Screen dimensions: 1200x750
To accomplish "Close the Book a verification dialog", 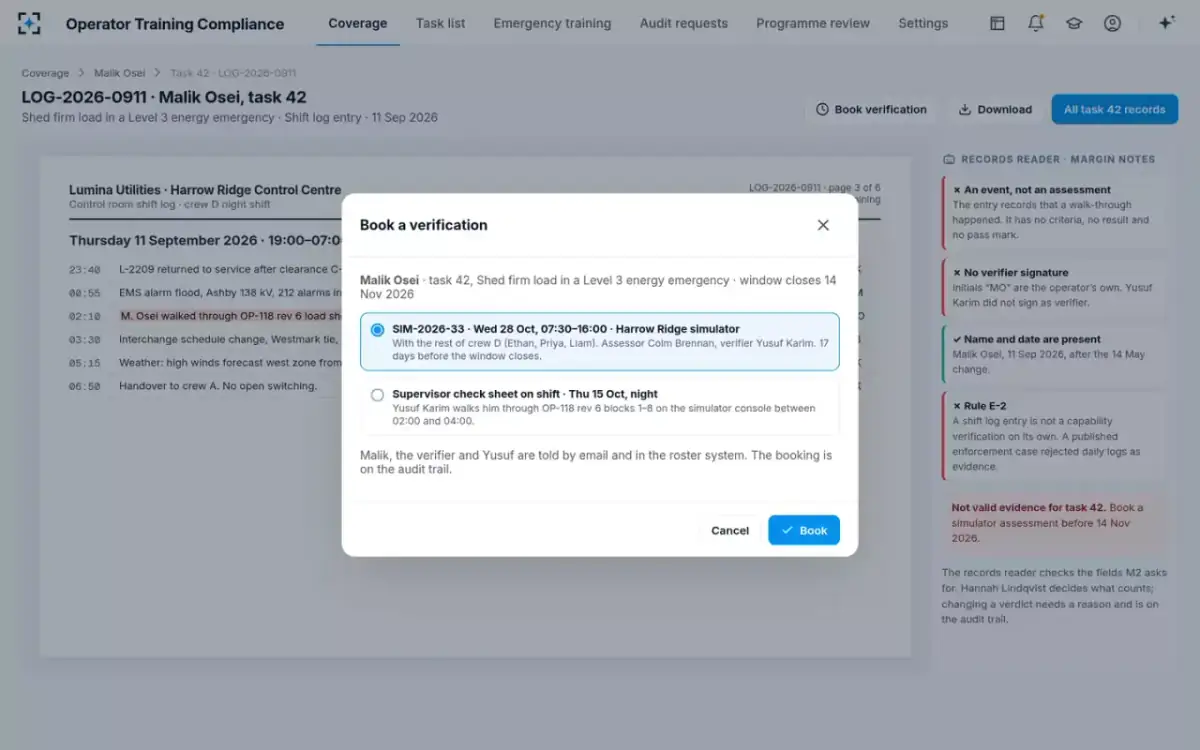I will click(x=823, y=225).
